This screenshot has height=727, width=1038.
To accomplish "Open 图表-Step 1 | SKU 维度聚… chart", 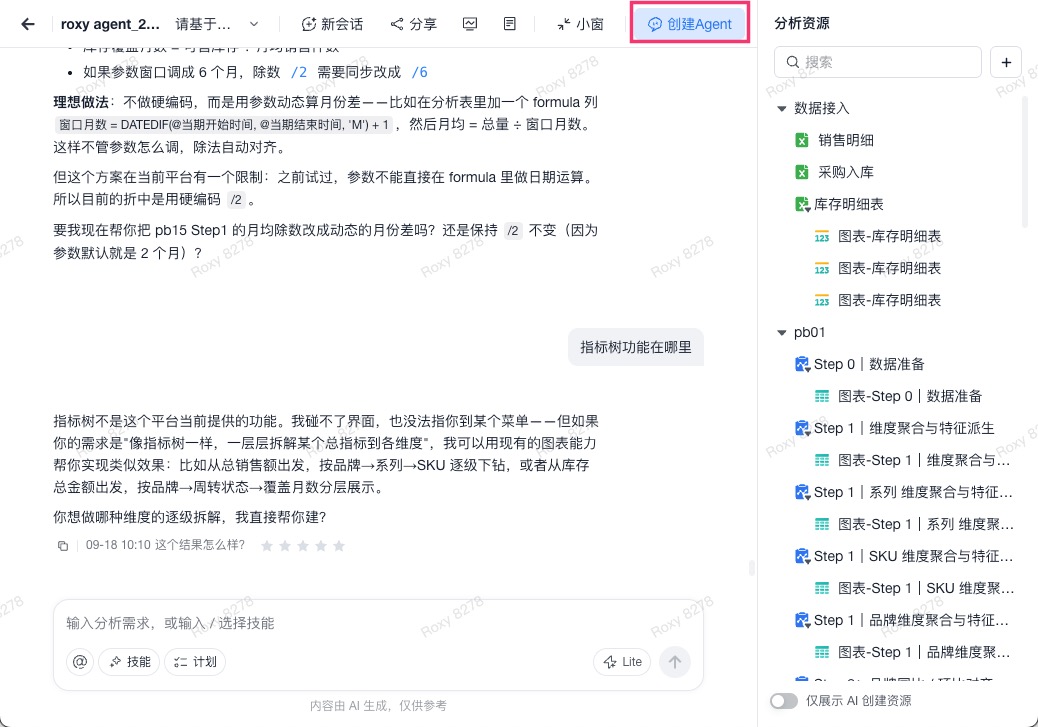I will [x=914, y=588].
